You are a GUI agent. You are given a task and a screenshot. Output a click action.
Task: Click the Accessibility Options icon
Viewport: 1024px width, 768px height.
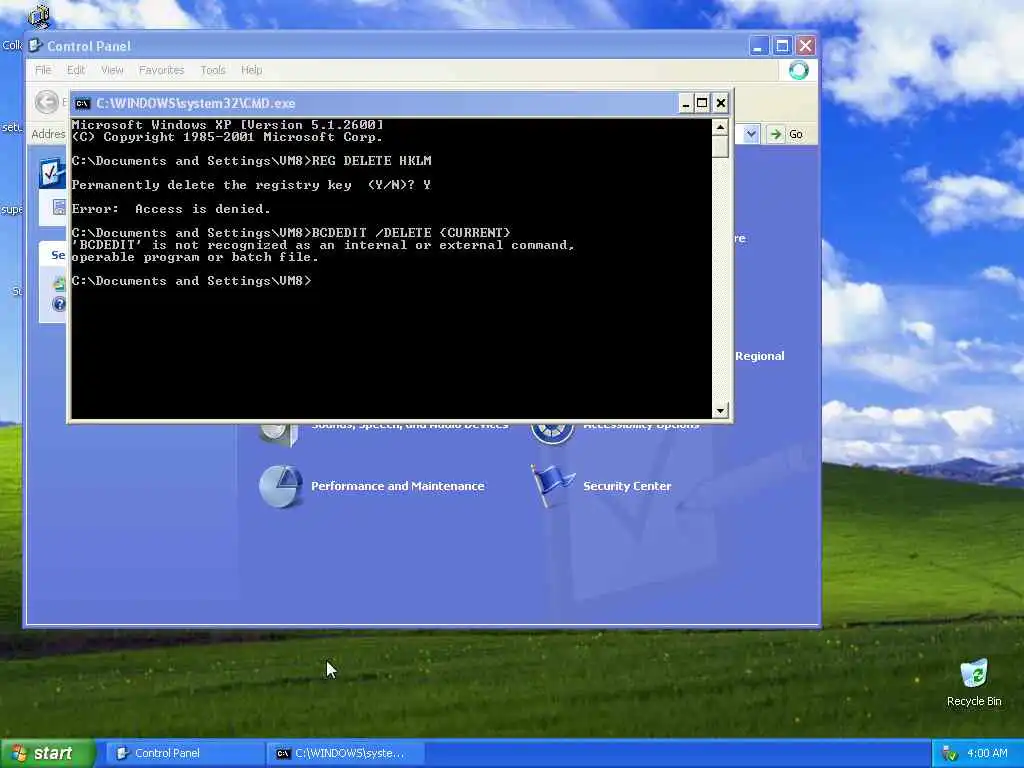pos(552,433)
